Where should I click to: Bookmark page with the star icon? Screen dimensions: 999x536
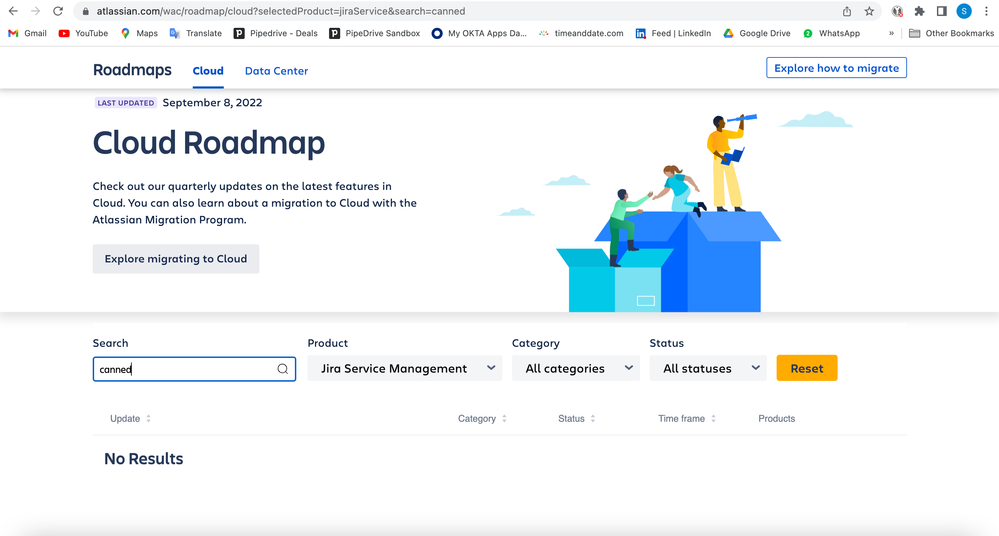point(869,11)
